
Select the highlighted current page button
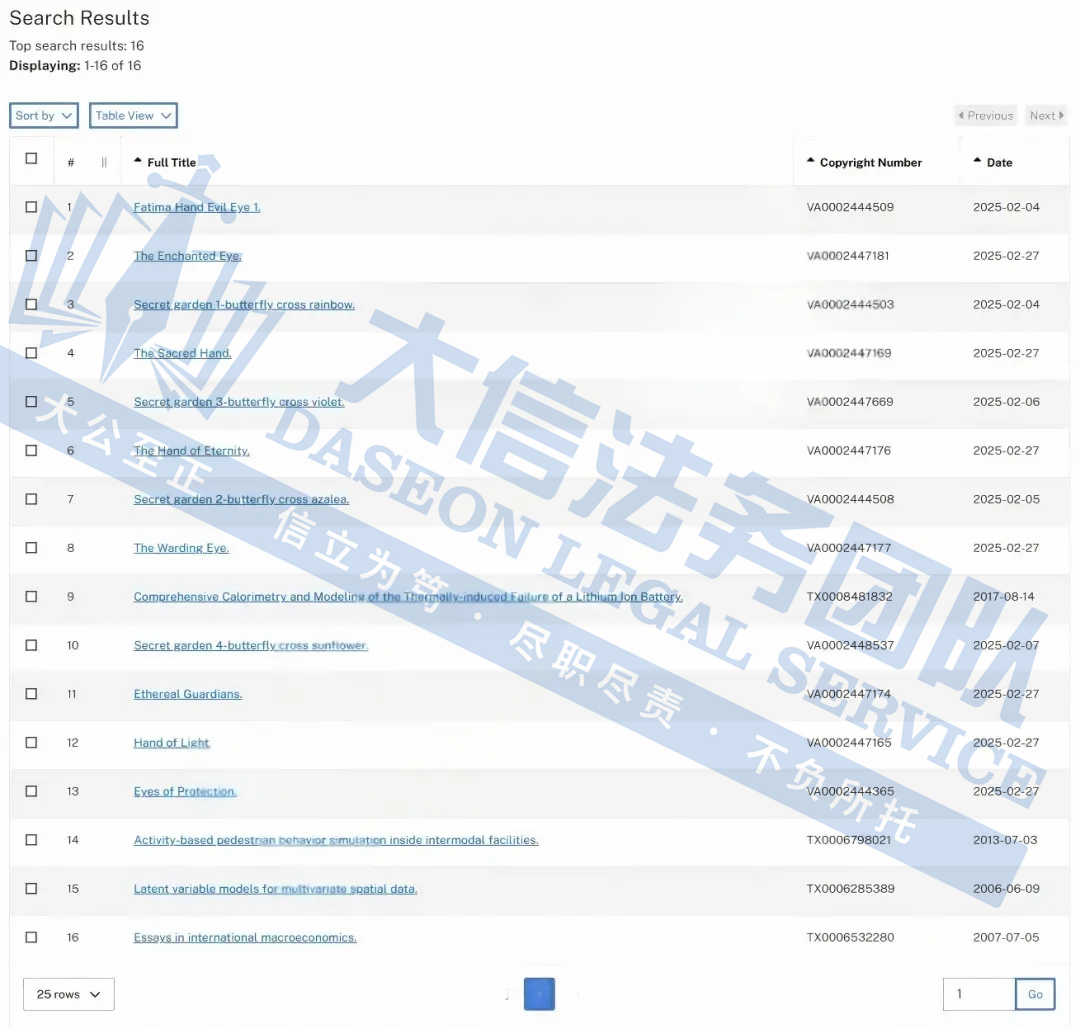pos(539,994)
